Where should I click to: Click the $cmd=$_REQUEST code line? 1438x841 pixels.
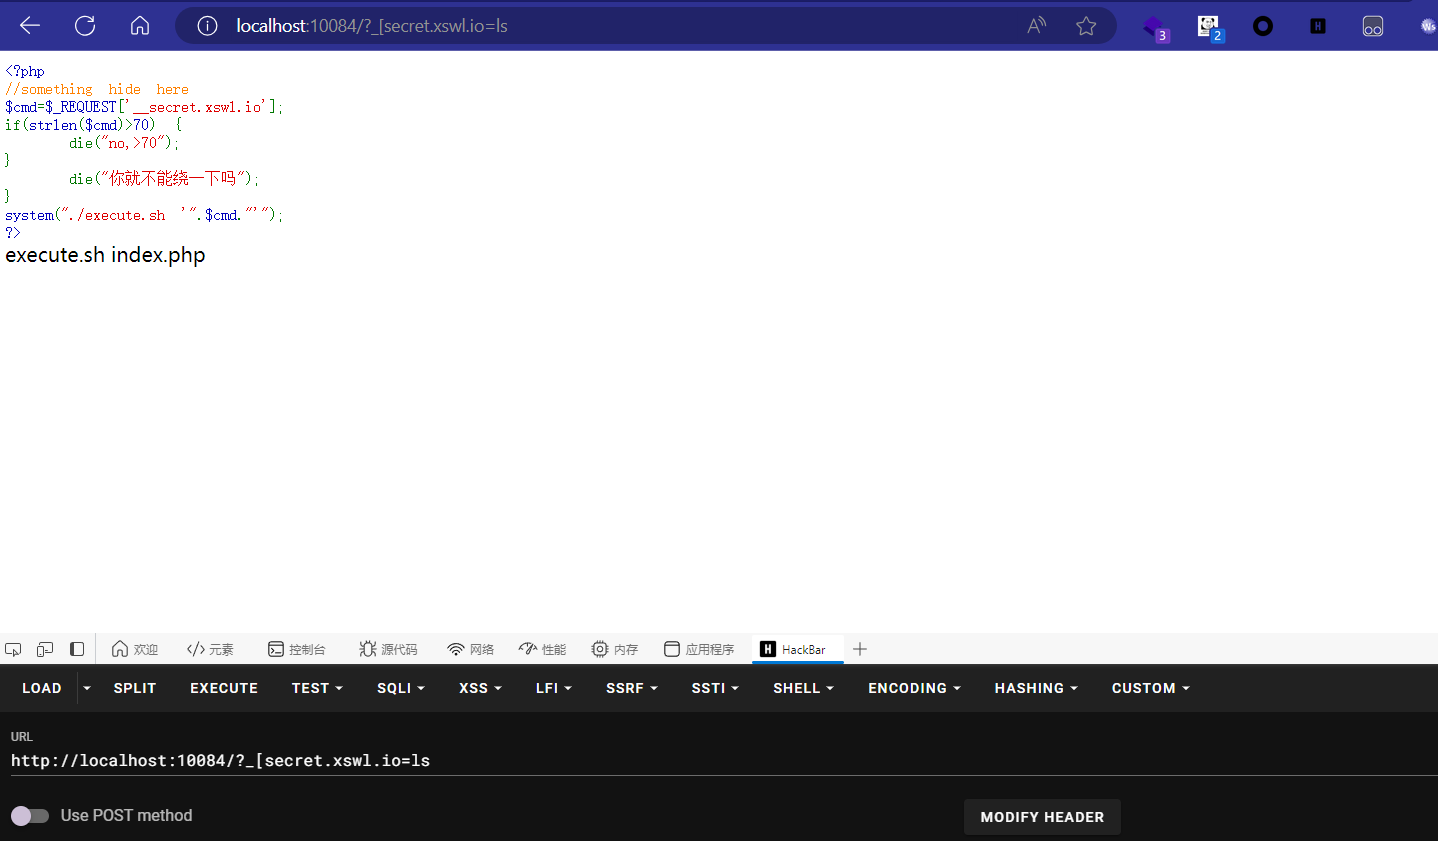(x=144, y=107)
